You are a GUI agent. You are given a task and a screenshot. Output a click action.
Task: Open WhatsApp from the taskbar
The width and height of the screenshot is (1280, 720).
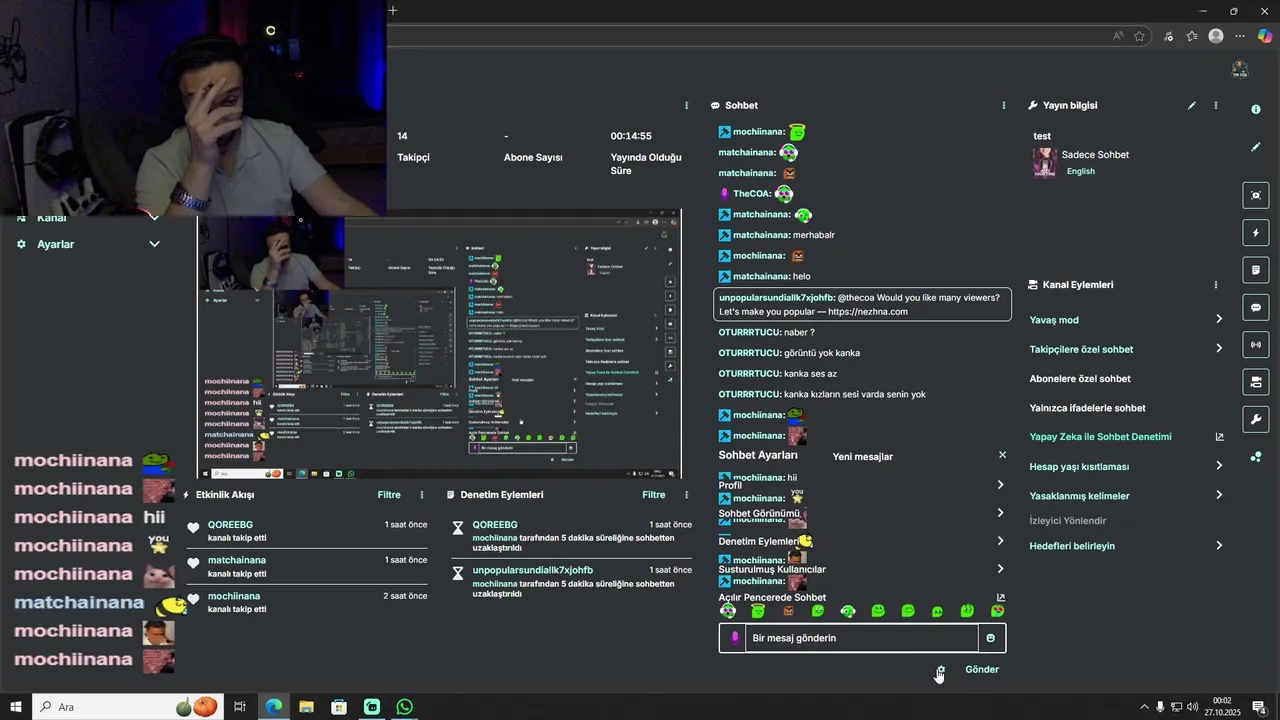click(405, 707)
